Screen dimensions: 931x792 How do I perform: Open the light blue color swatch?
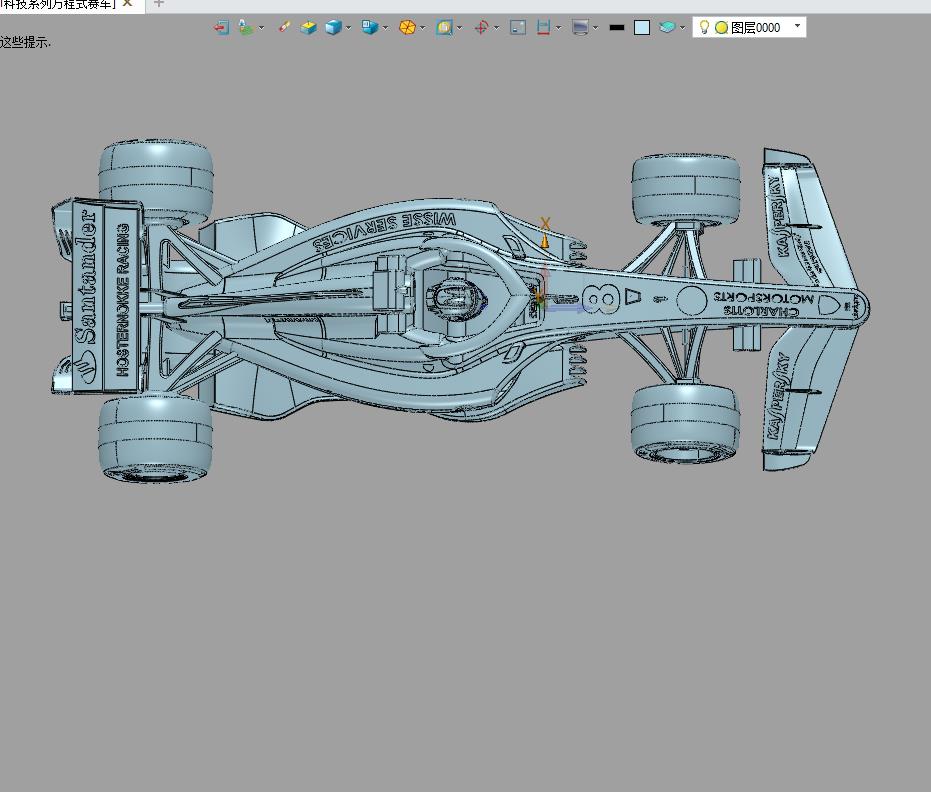(642, 28)
